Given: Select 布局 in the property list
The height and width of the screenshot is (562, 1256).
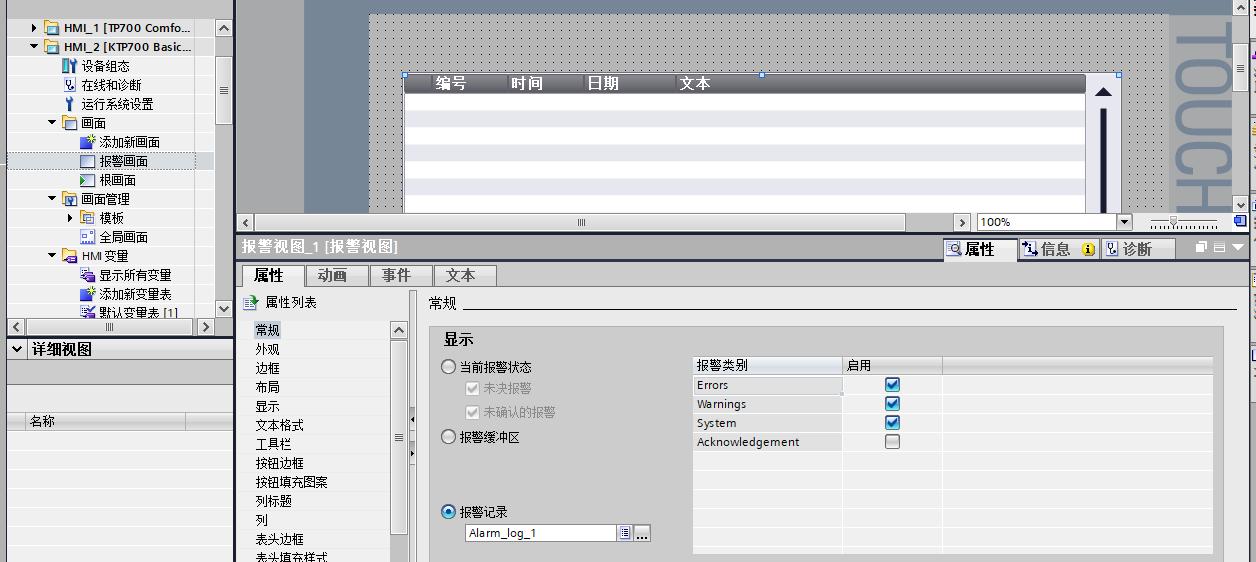Looking at the screenshot, I should point(268,387).
